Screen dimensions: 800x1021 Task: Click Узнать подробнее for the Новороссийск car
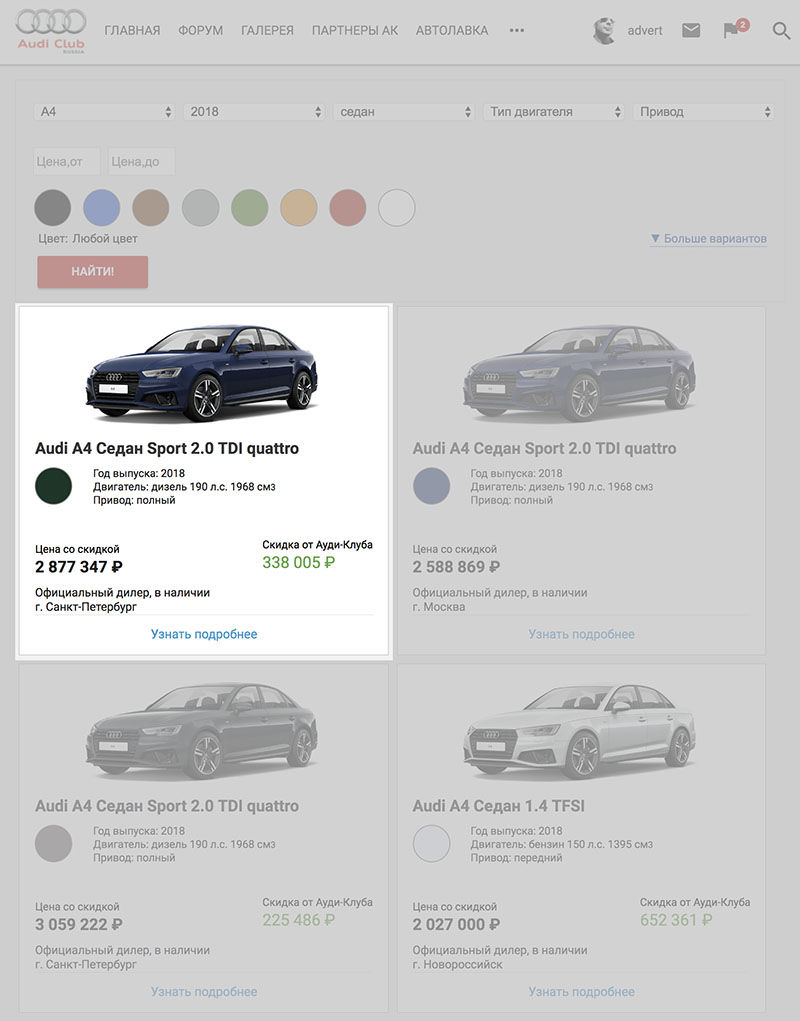click(x=581, y=992)
